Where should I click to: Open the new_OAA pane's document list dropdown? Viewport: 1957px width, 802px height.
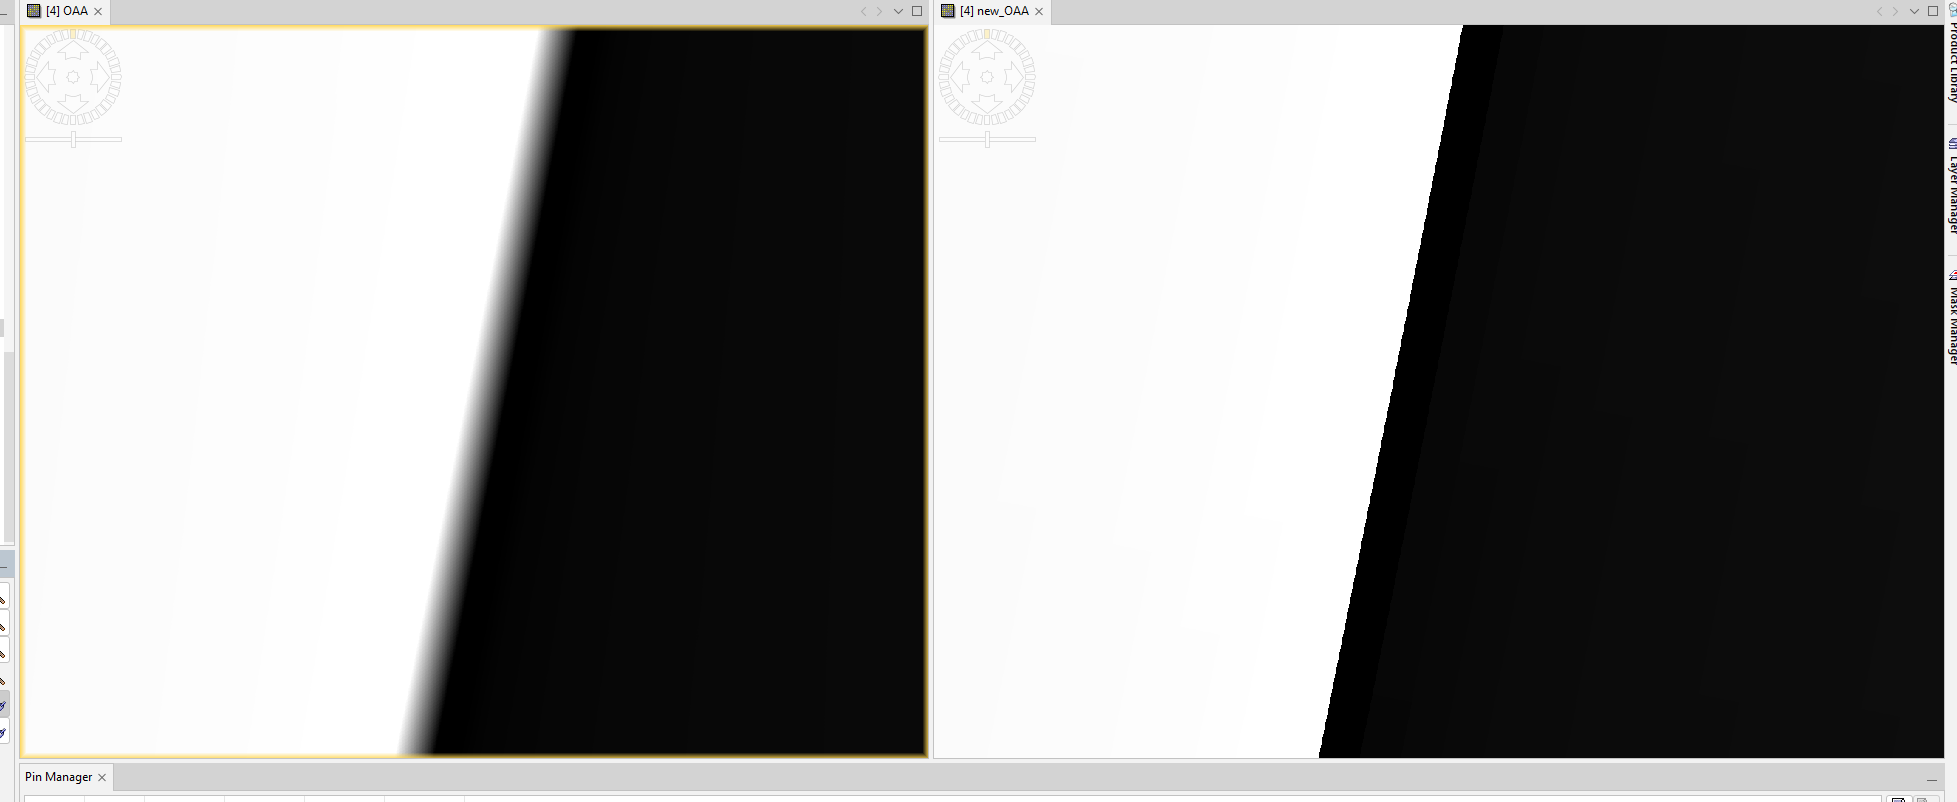pyautogui.click(x=1914, y=12)
